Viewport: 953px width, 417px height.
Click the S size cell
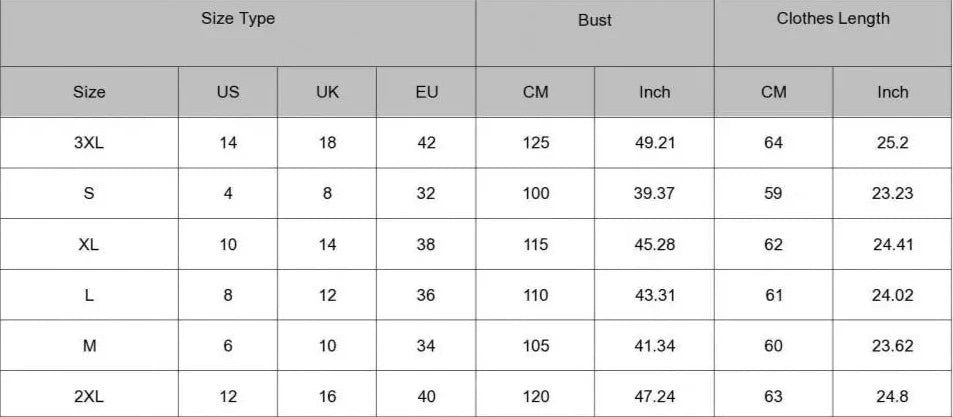click(89, 194)
